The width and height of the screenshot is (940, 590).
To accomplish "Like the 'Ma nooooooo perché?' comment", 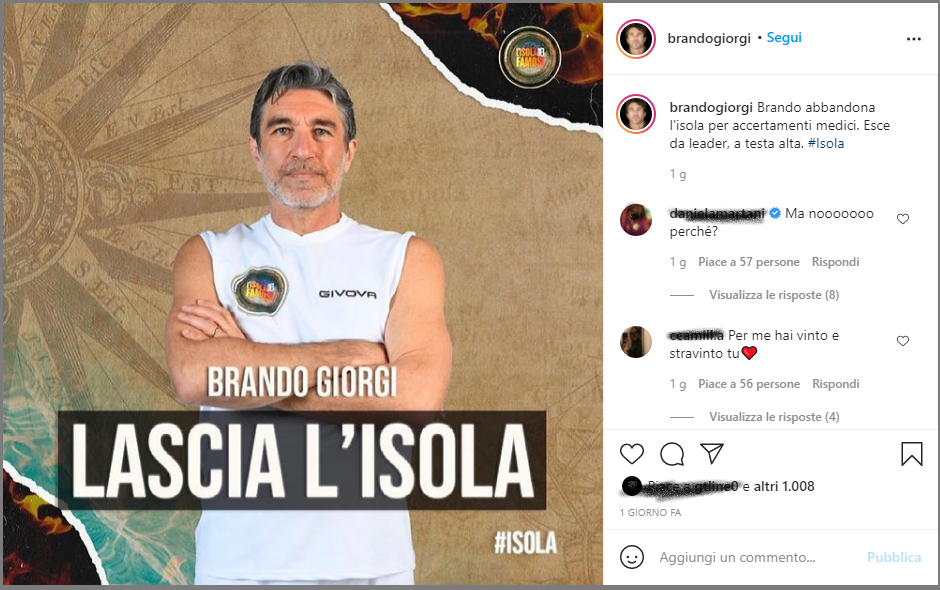I will click(903, 219).
